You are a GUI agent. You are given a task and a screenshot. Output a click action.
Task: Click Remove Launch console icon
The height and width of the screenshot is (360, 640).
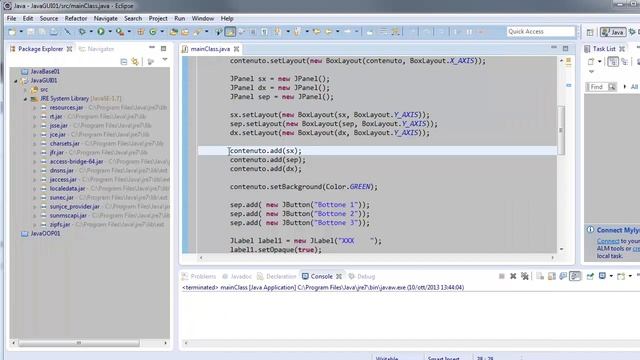tap(513, 276)
